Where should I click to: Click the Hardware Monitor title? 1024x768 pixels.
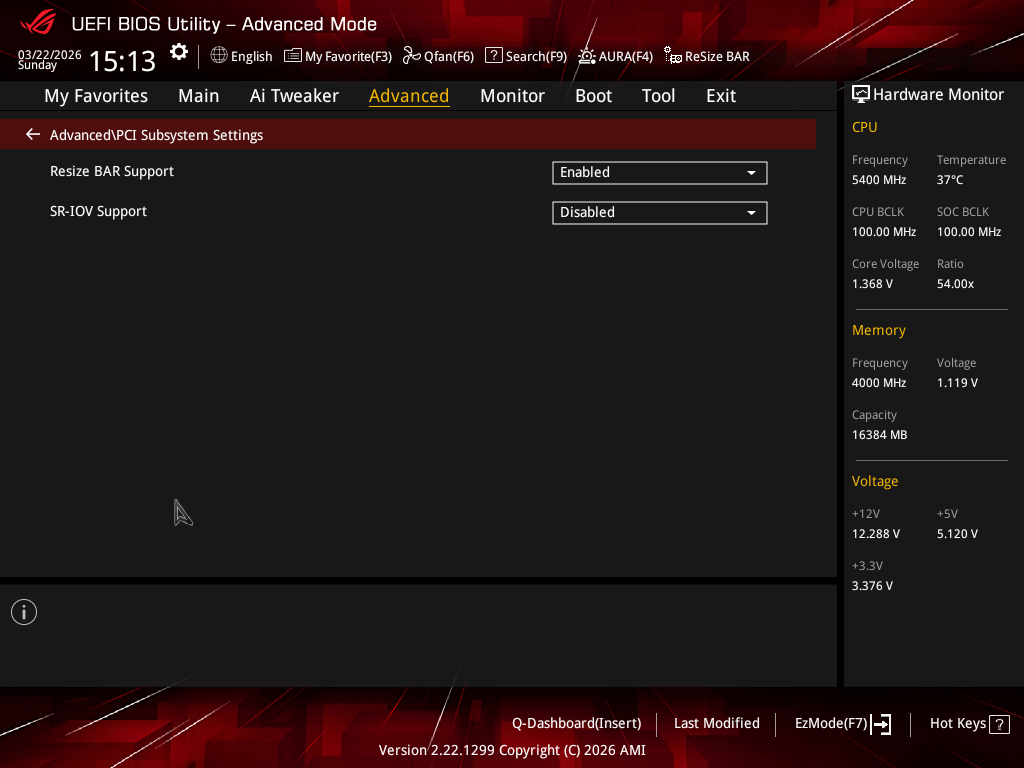(938, 95)
